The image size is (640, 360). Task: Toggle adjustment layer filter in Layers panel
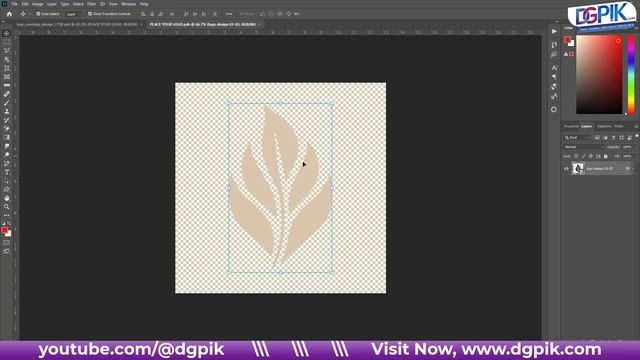(605, 138)
